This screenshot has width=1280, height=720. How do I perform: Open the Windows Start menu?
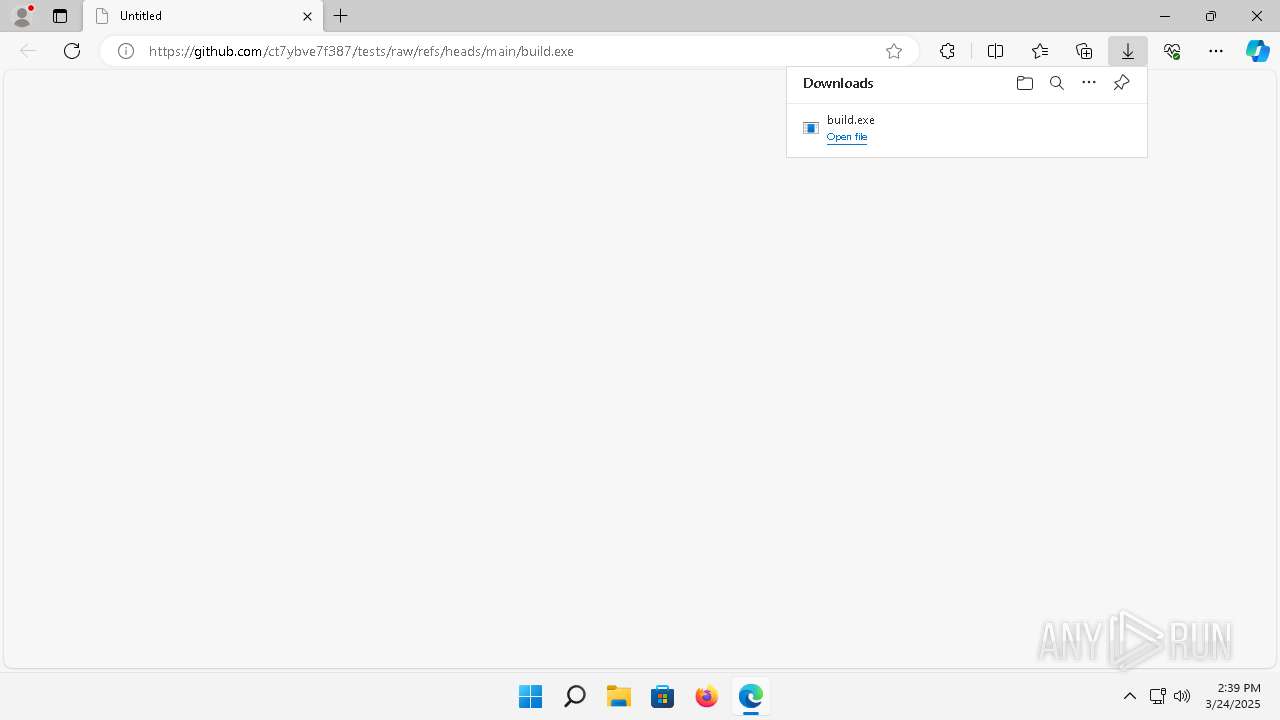[x=530, y=696]
